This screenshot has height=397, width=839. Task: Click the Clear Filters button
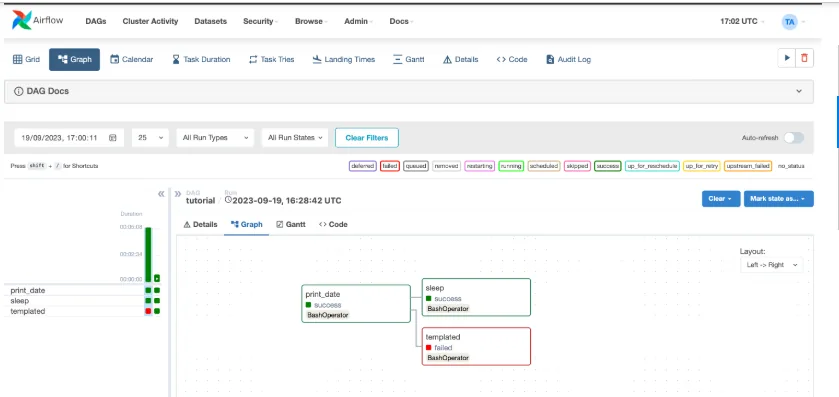[x=367, y=138]
